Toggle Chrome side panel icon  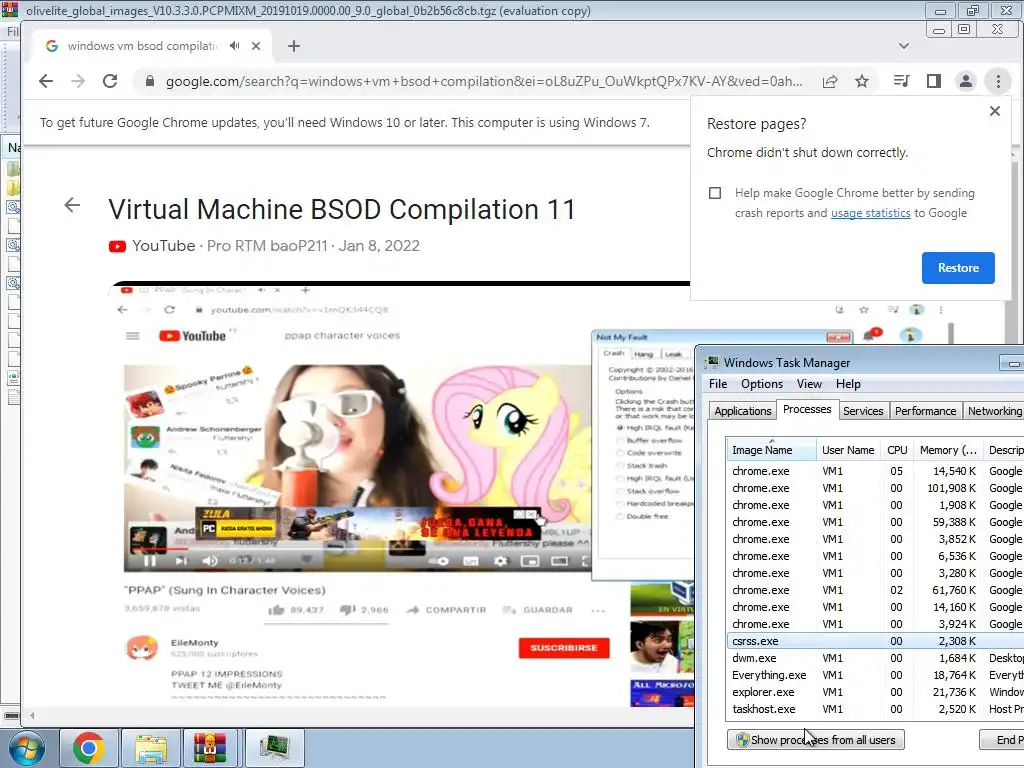tap(934, 81)
